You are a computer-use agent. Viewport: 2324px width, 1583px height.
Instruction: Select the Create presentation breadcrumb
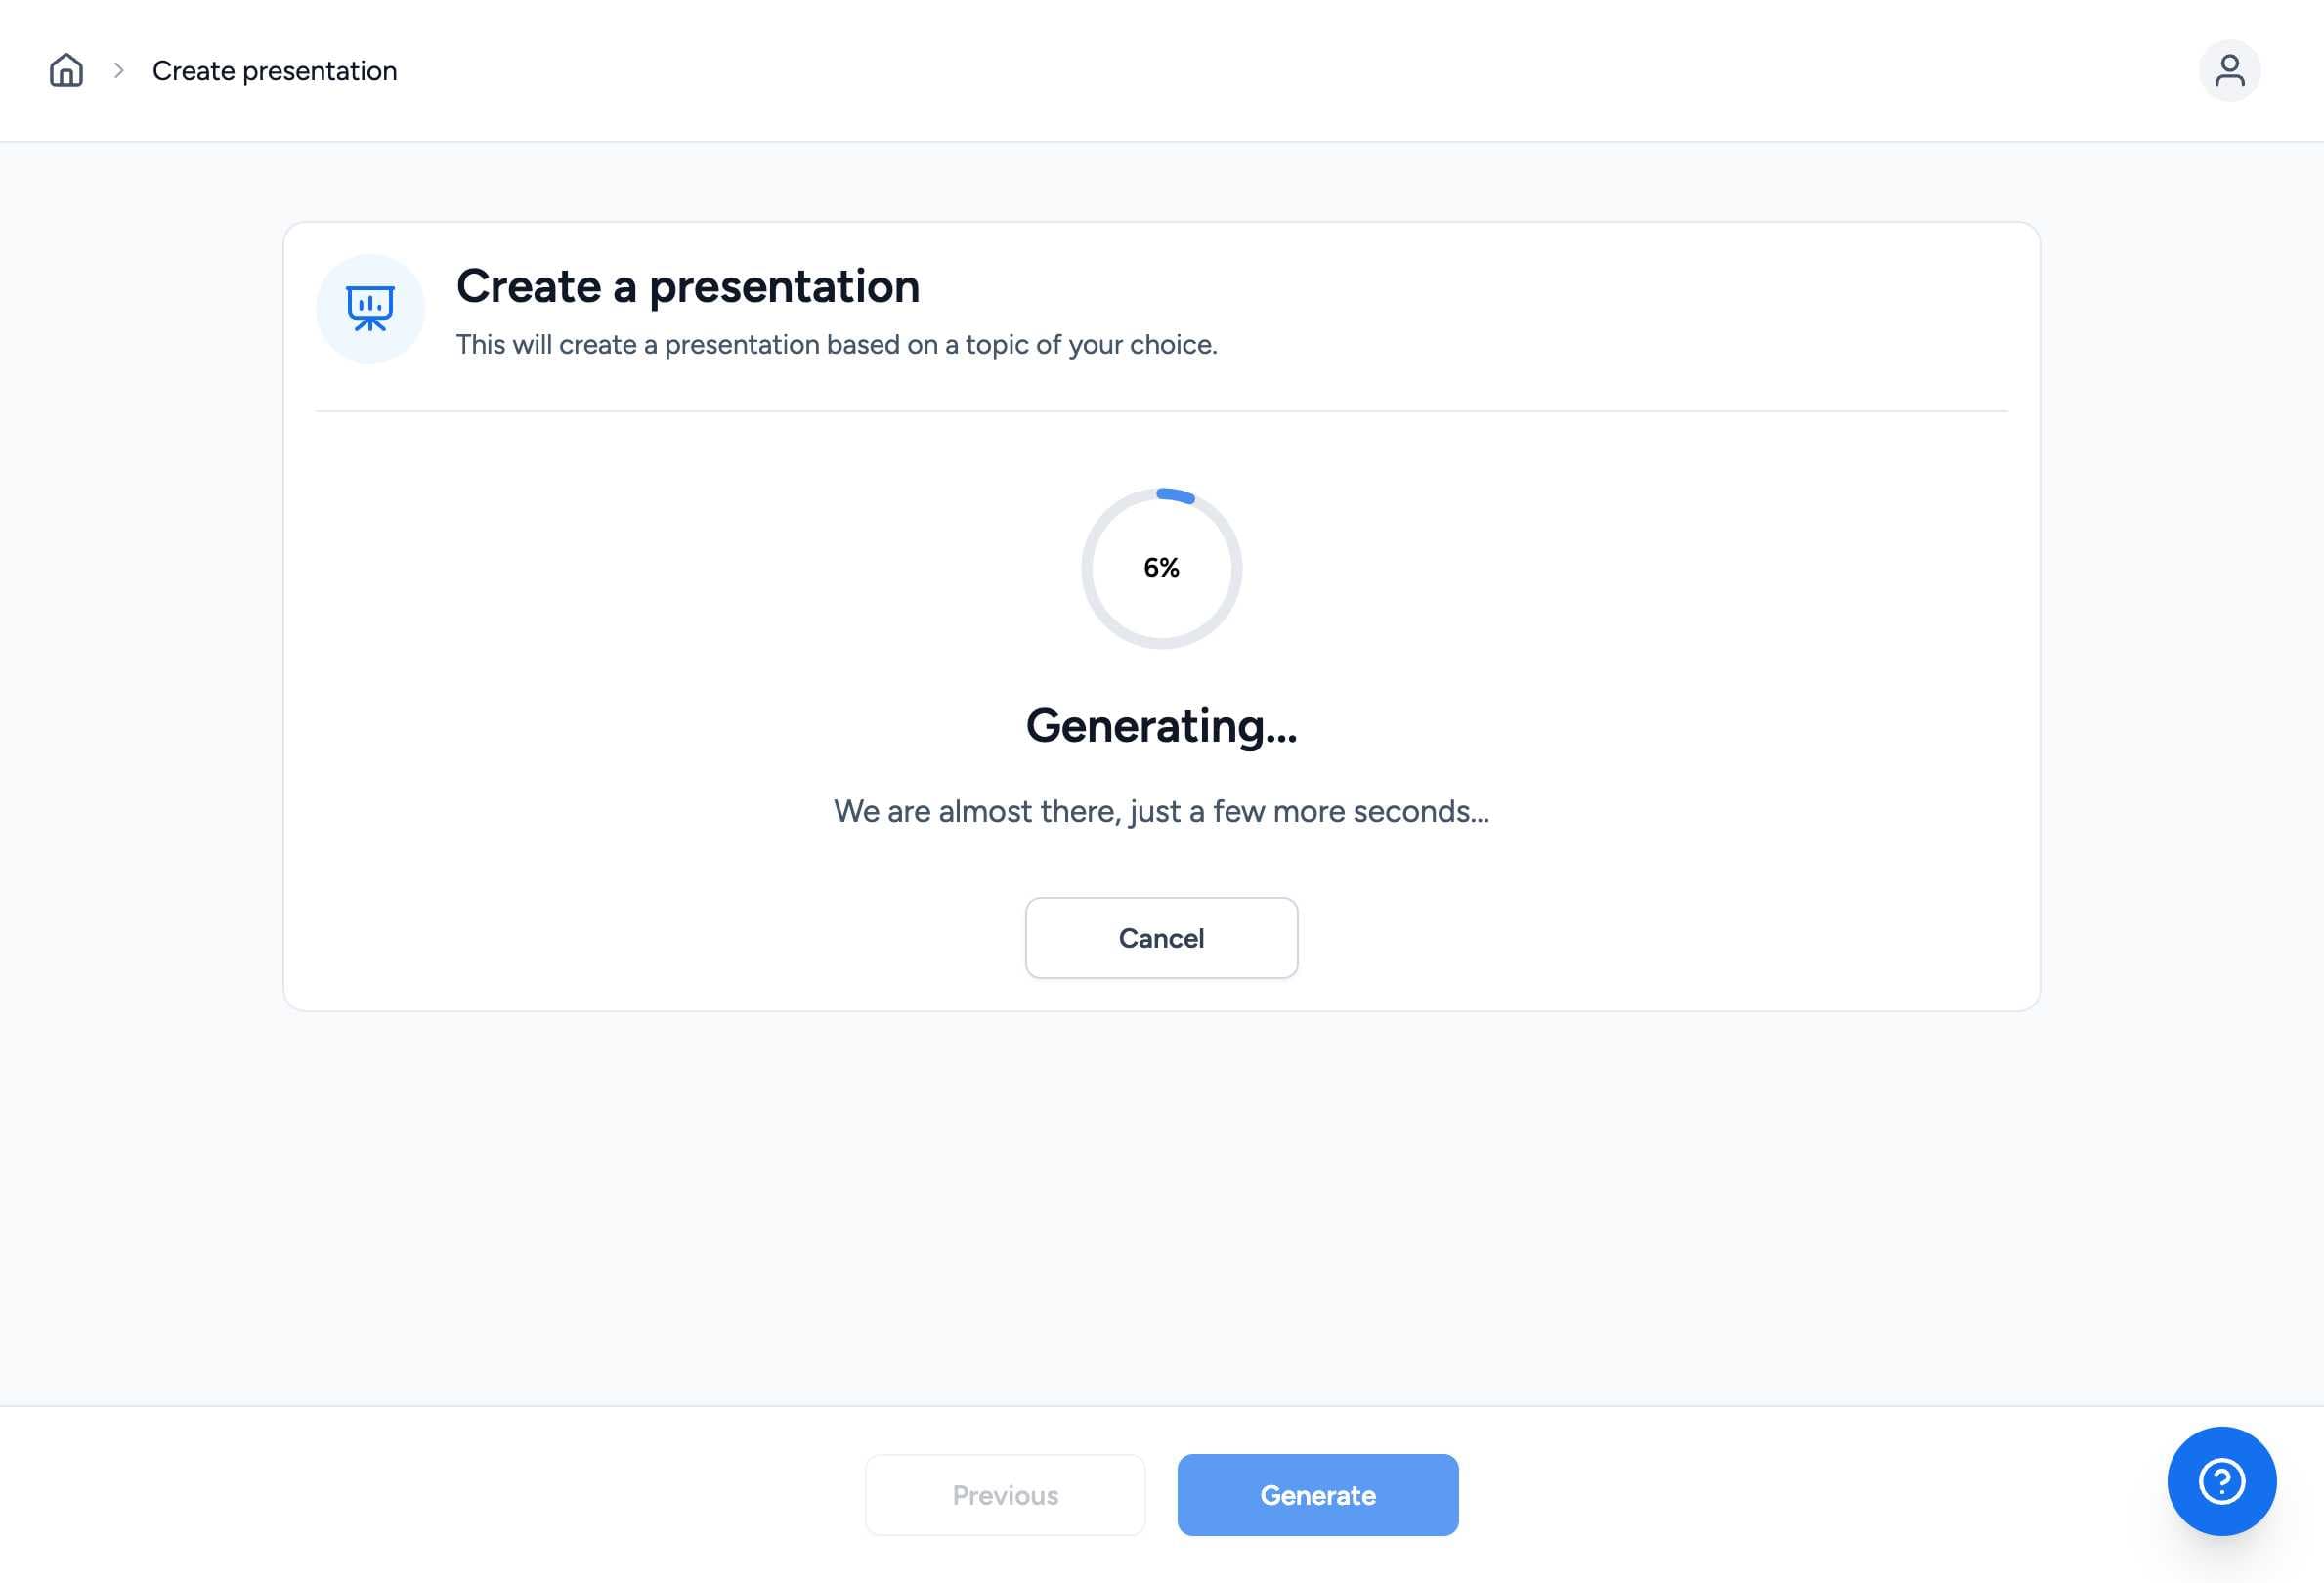point(274,71)
